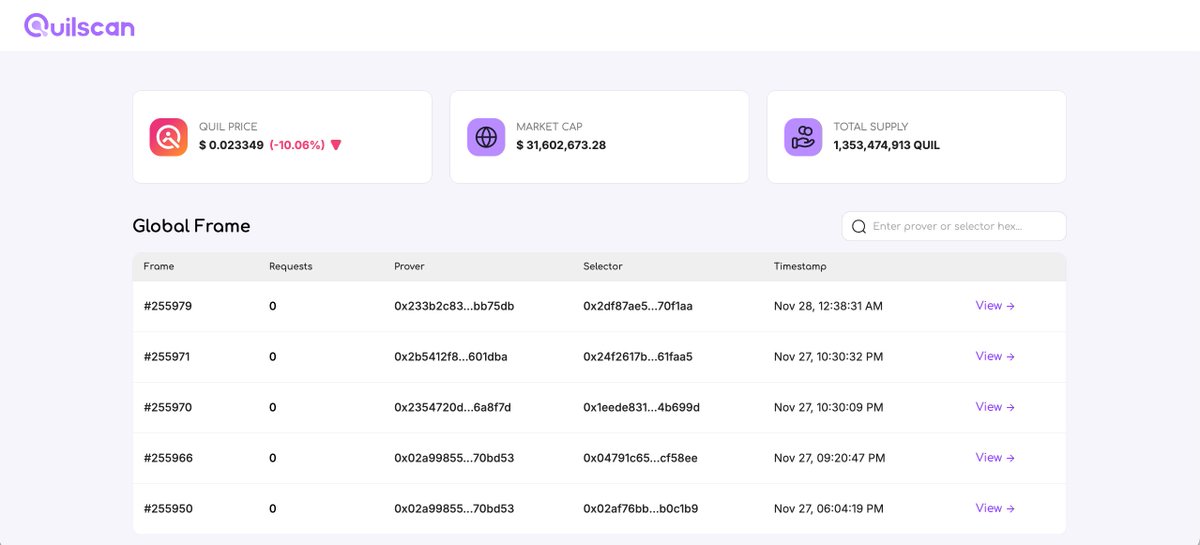Click prover 0x233b2c83...bb75db
This screenshot has height=545, width=1200.
[x=454, y=306]
